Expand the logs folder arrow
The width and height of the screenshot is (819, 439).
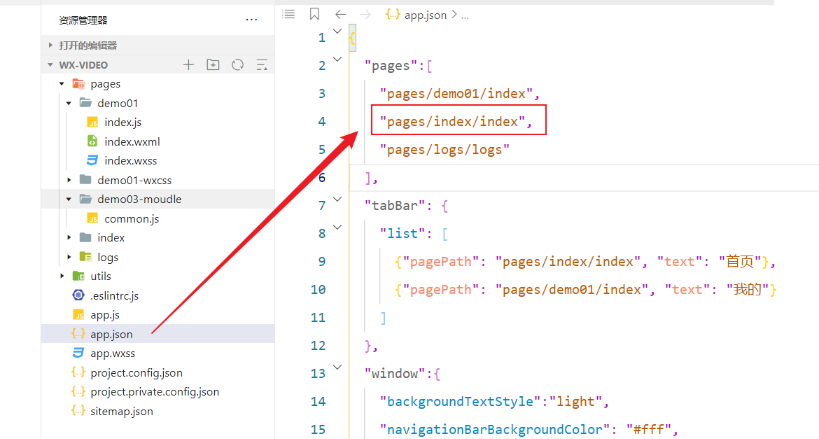click(69, 257)
